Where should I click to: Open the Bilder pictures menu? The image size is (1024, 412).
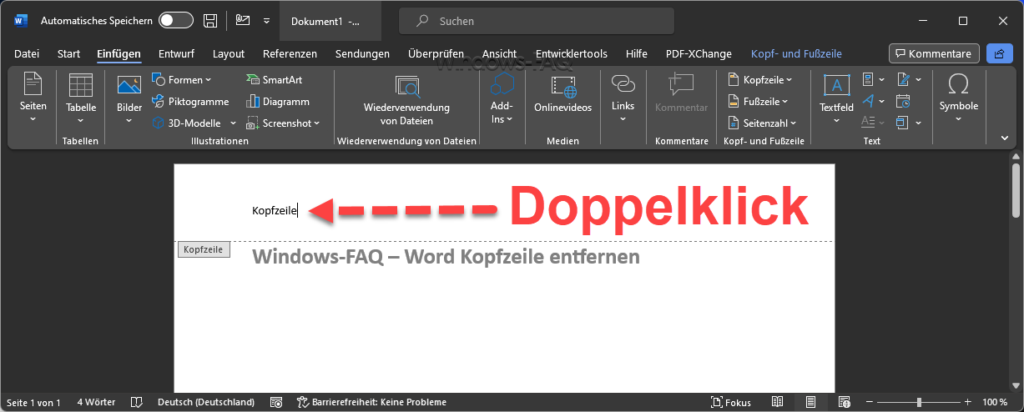(x=129, y=99)
